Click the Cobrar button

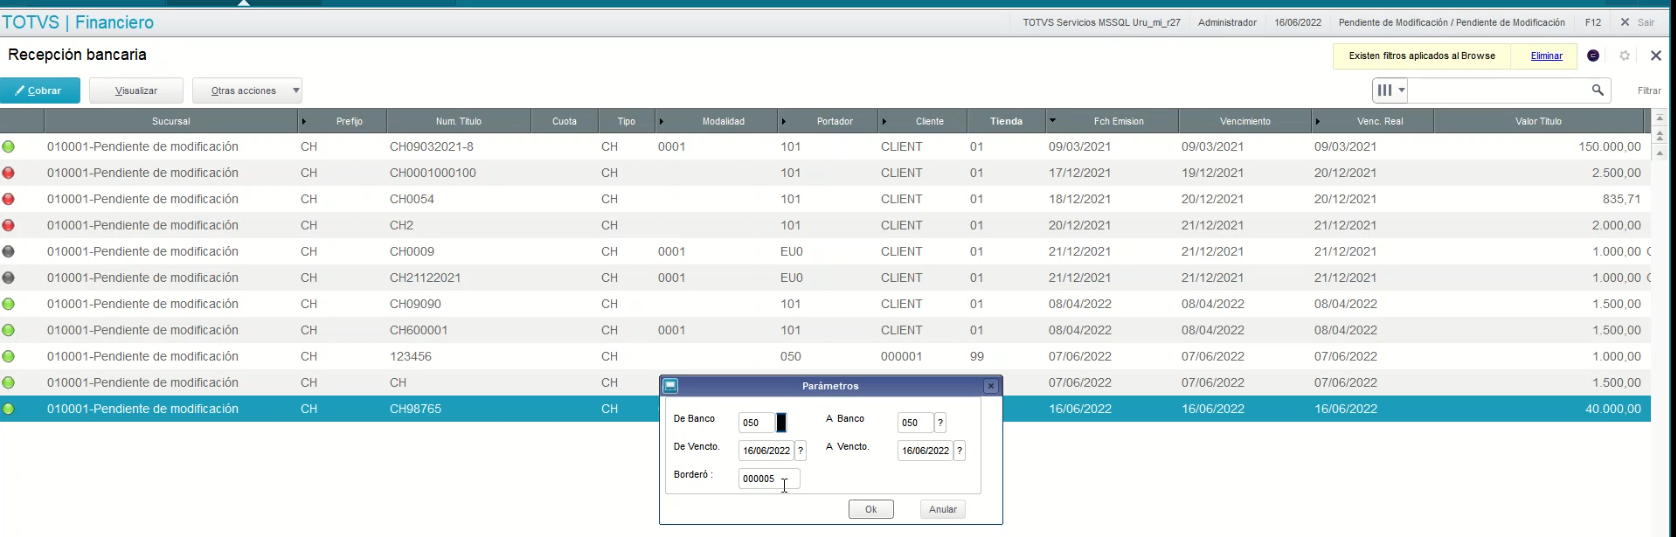(x=40, y=91)
